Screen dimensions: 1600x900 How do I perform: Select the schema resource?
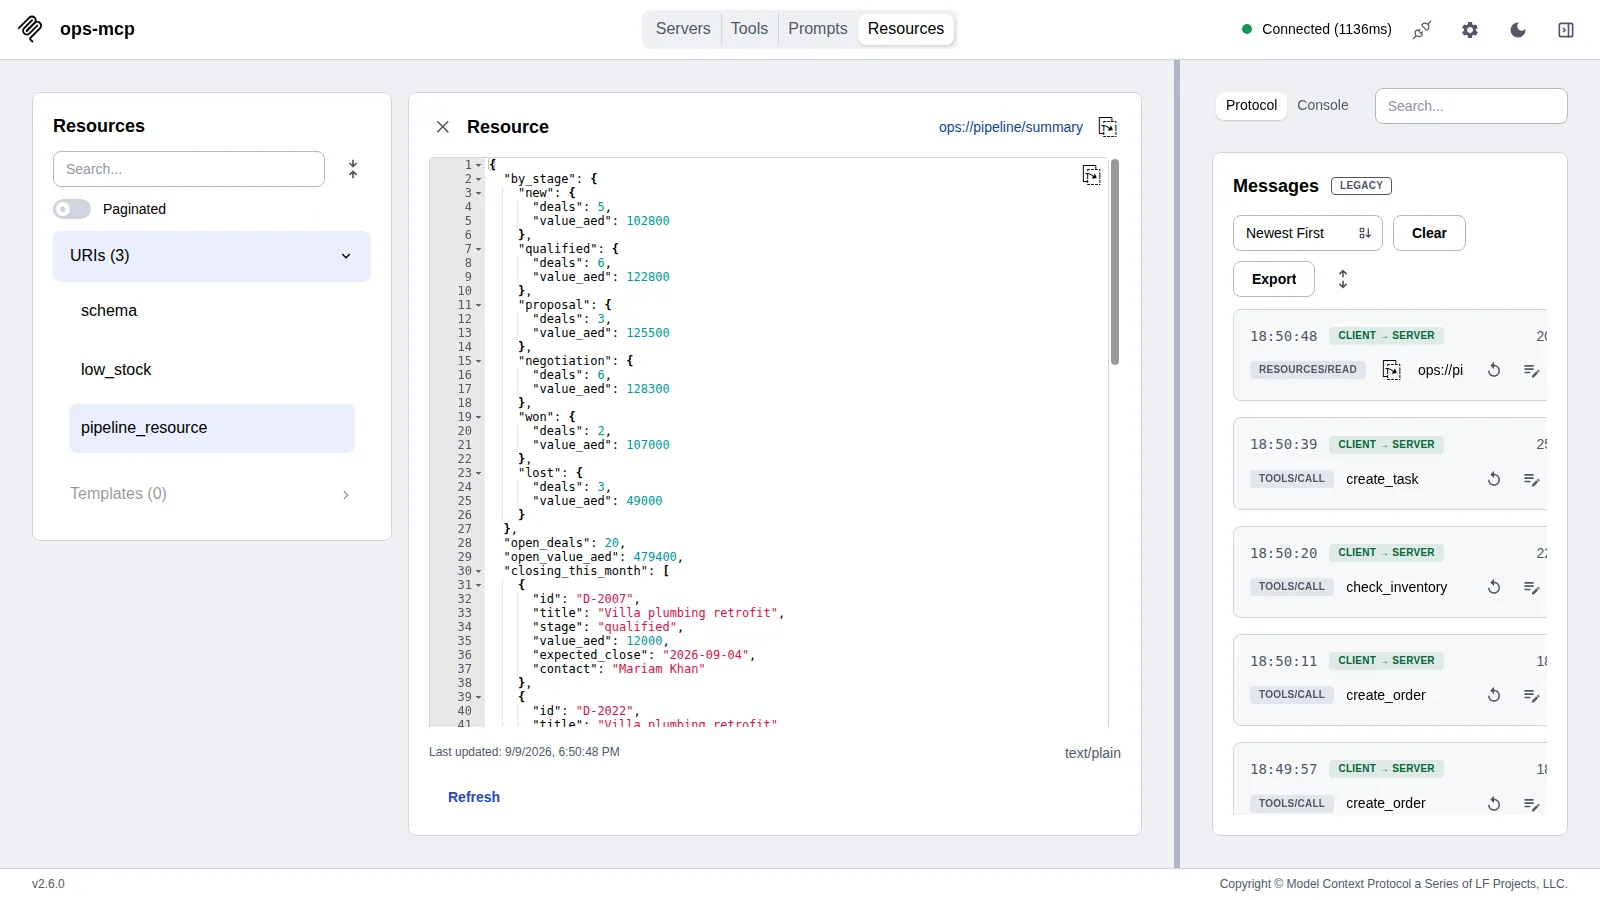coord(212,311)
